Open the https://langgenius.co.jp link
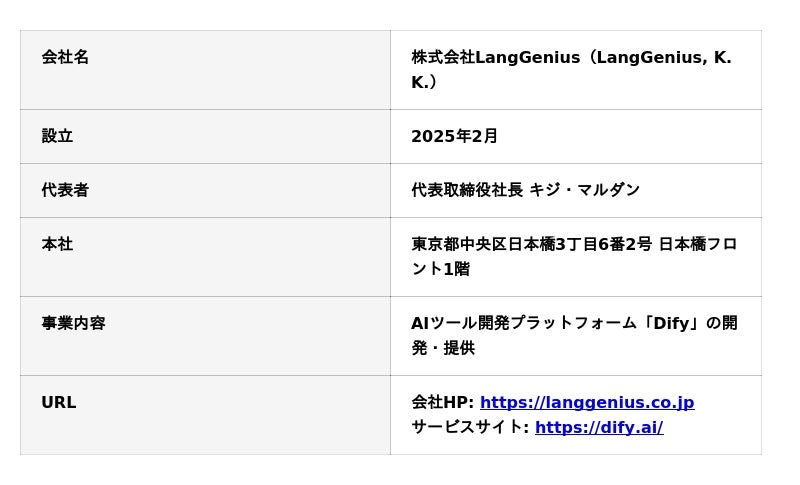800x485 pixels. pos(586,402)
